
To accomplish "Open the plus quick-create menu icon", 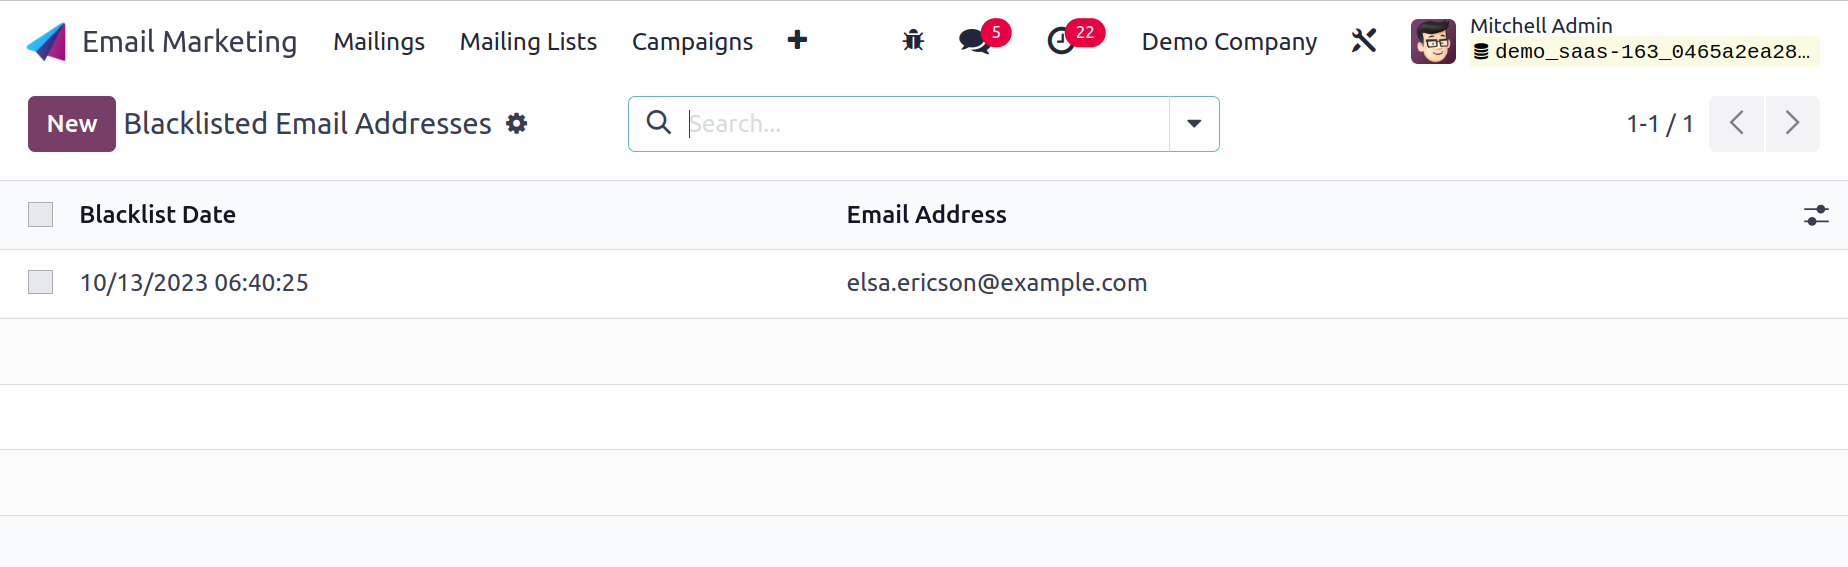I will pyautogui.click(x=797, y=40).
